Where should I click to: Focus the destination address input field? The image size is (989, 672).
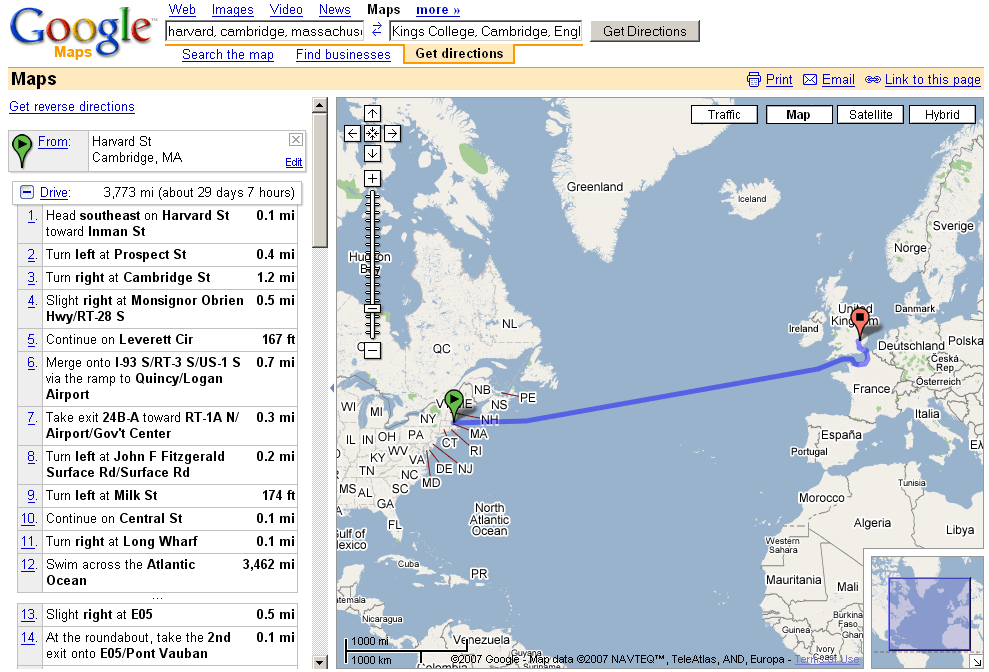tap(486, 31)
